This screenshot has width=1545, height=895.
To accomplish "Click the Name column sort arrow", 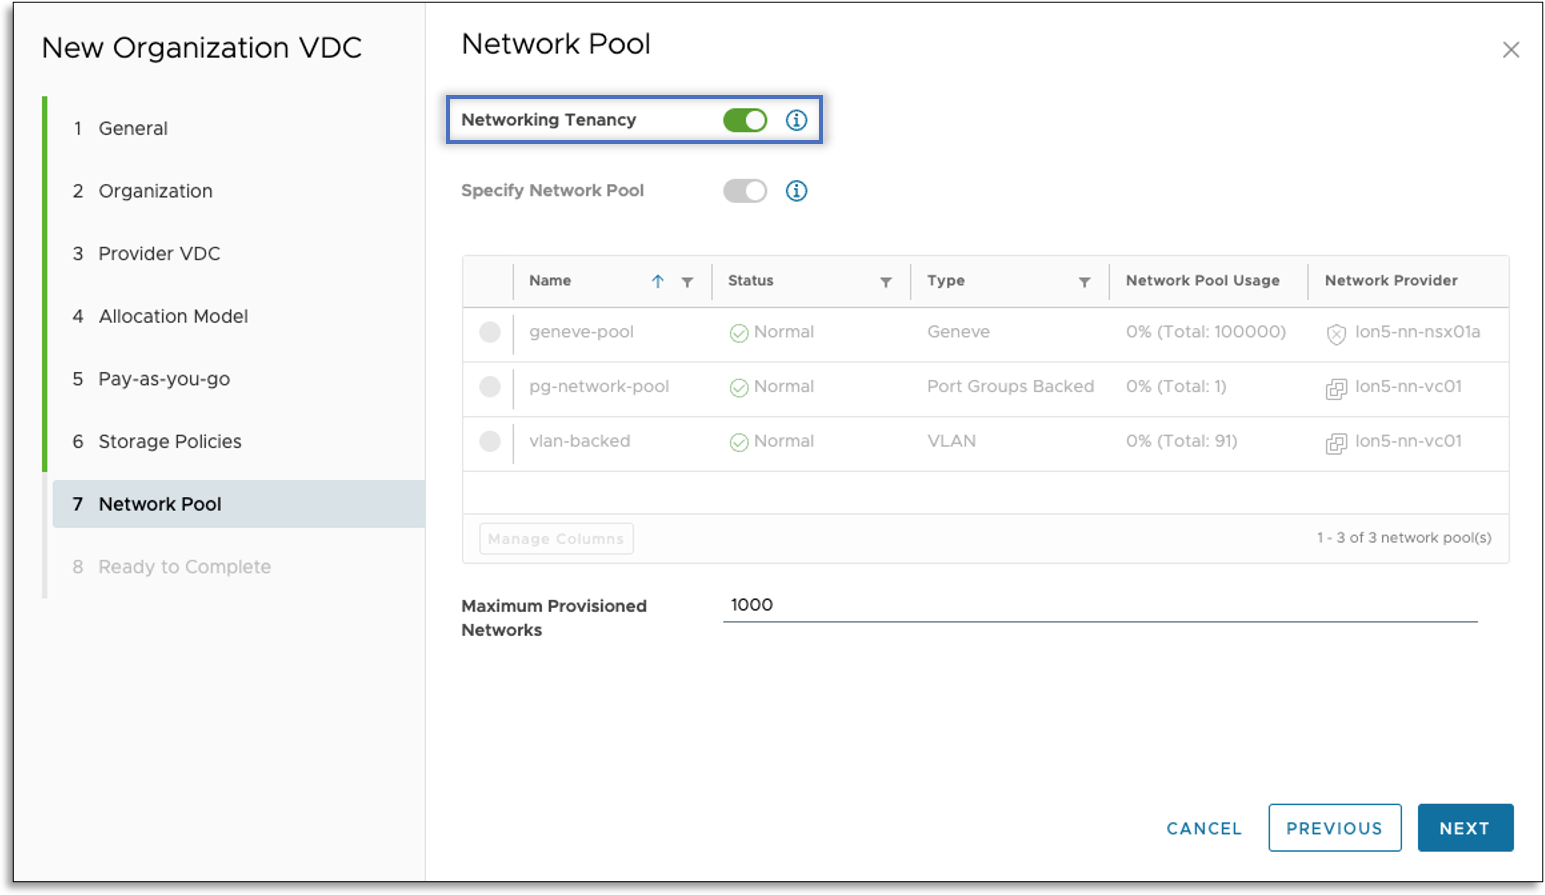I will (657, 282).
